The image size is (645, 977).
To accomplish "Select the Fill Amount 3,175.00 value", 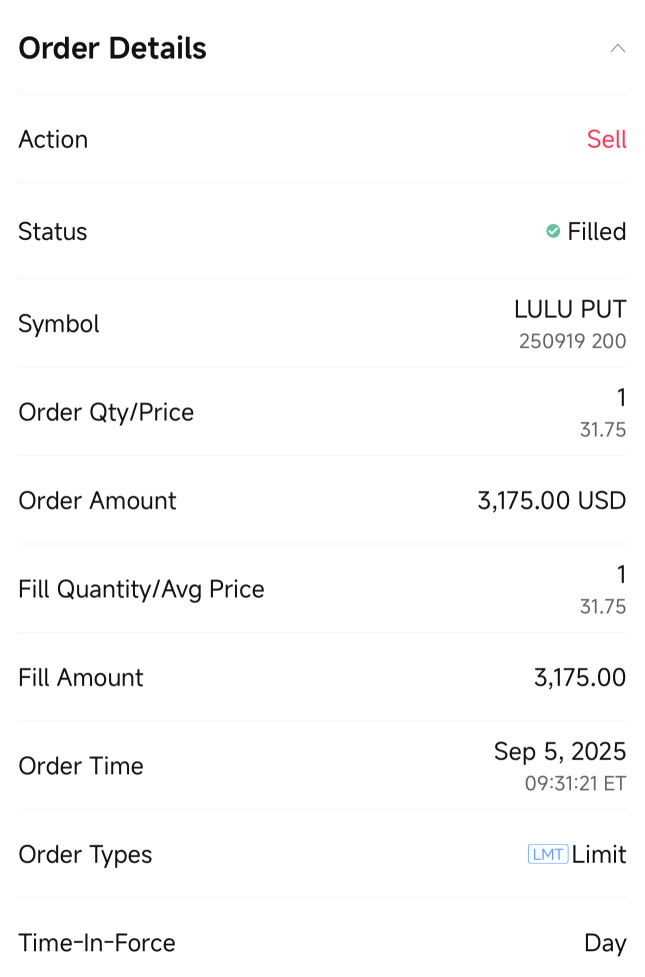I will pyautogui.click(x=579, y=678).
